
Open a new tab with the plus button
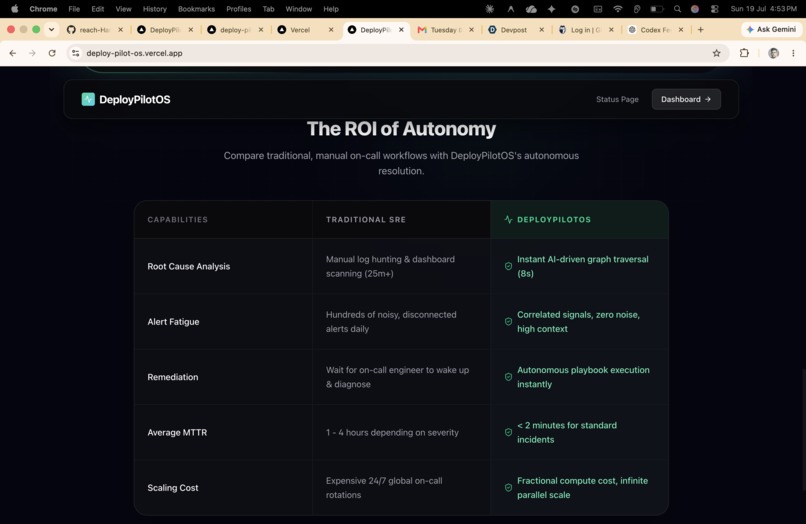coord(701,29)
